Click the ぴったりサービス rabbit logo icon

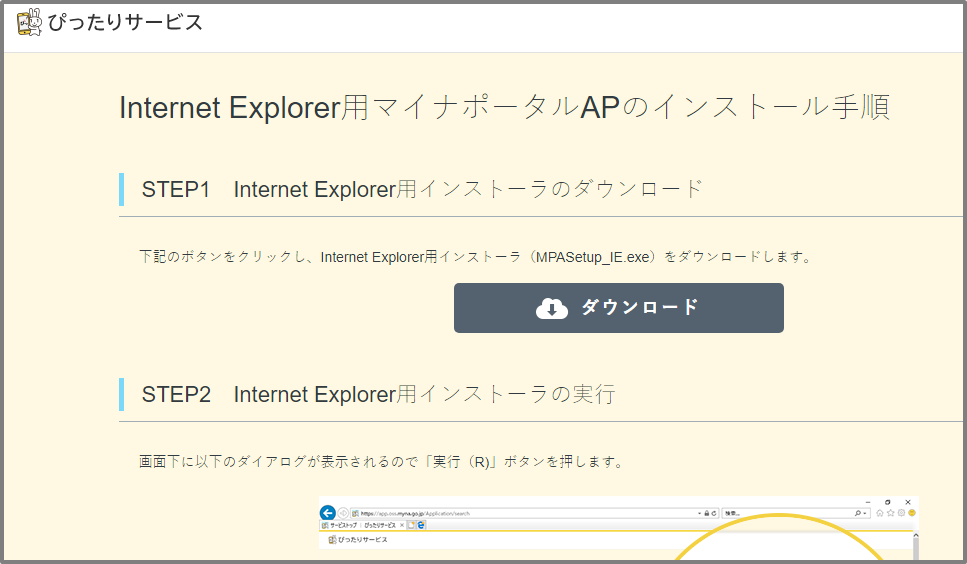[29, 22]
